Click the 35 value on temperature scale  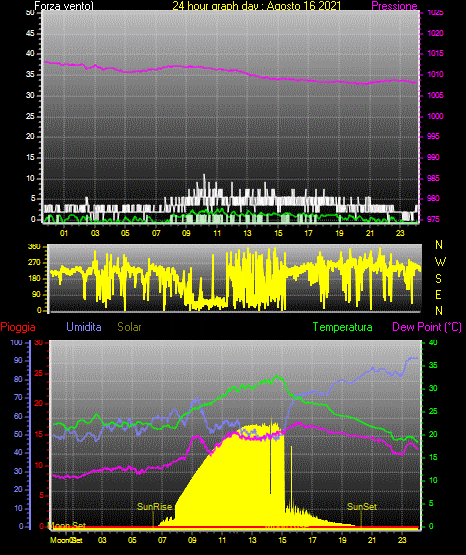[x=433, y=365]
